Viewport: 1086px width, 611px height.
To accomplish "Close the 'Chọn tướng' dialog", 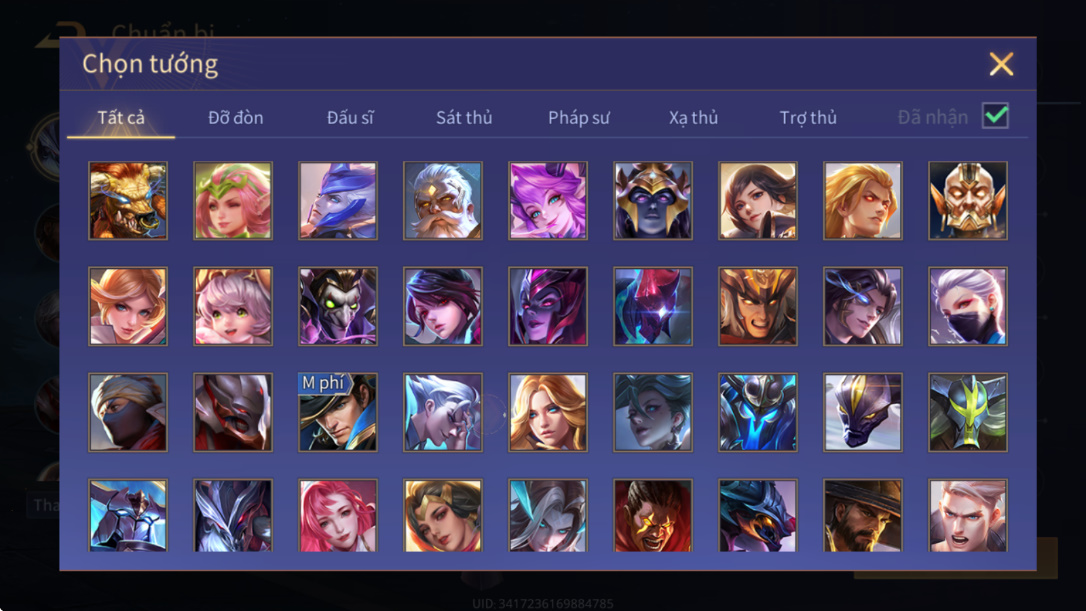I will click(x=1001, y=64).
